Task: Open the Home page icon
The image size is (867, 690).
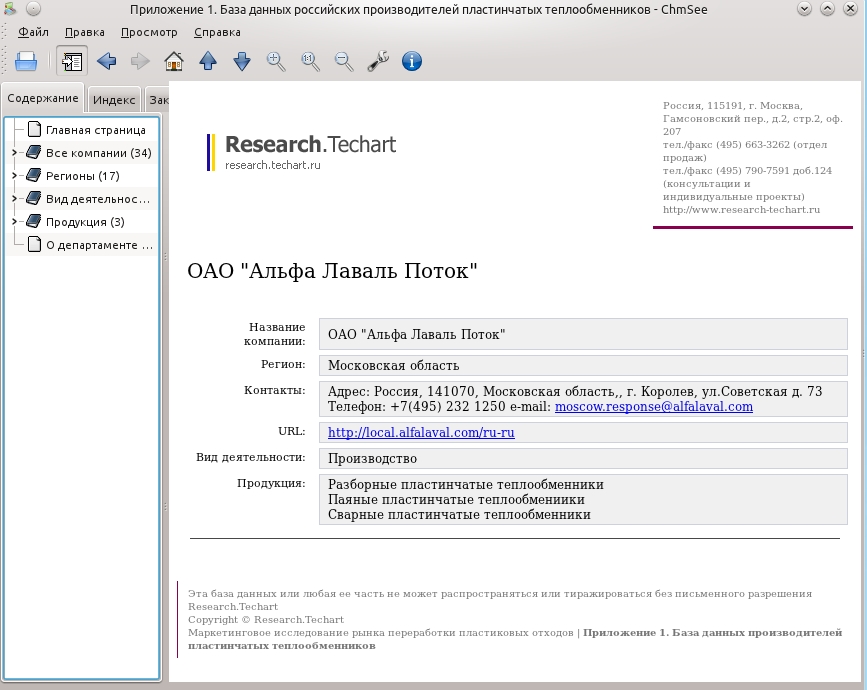Action: coord(174,61)
